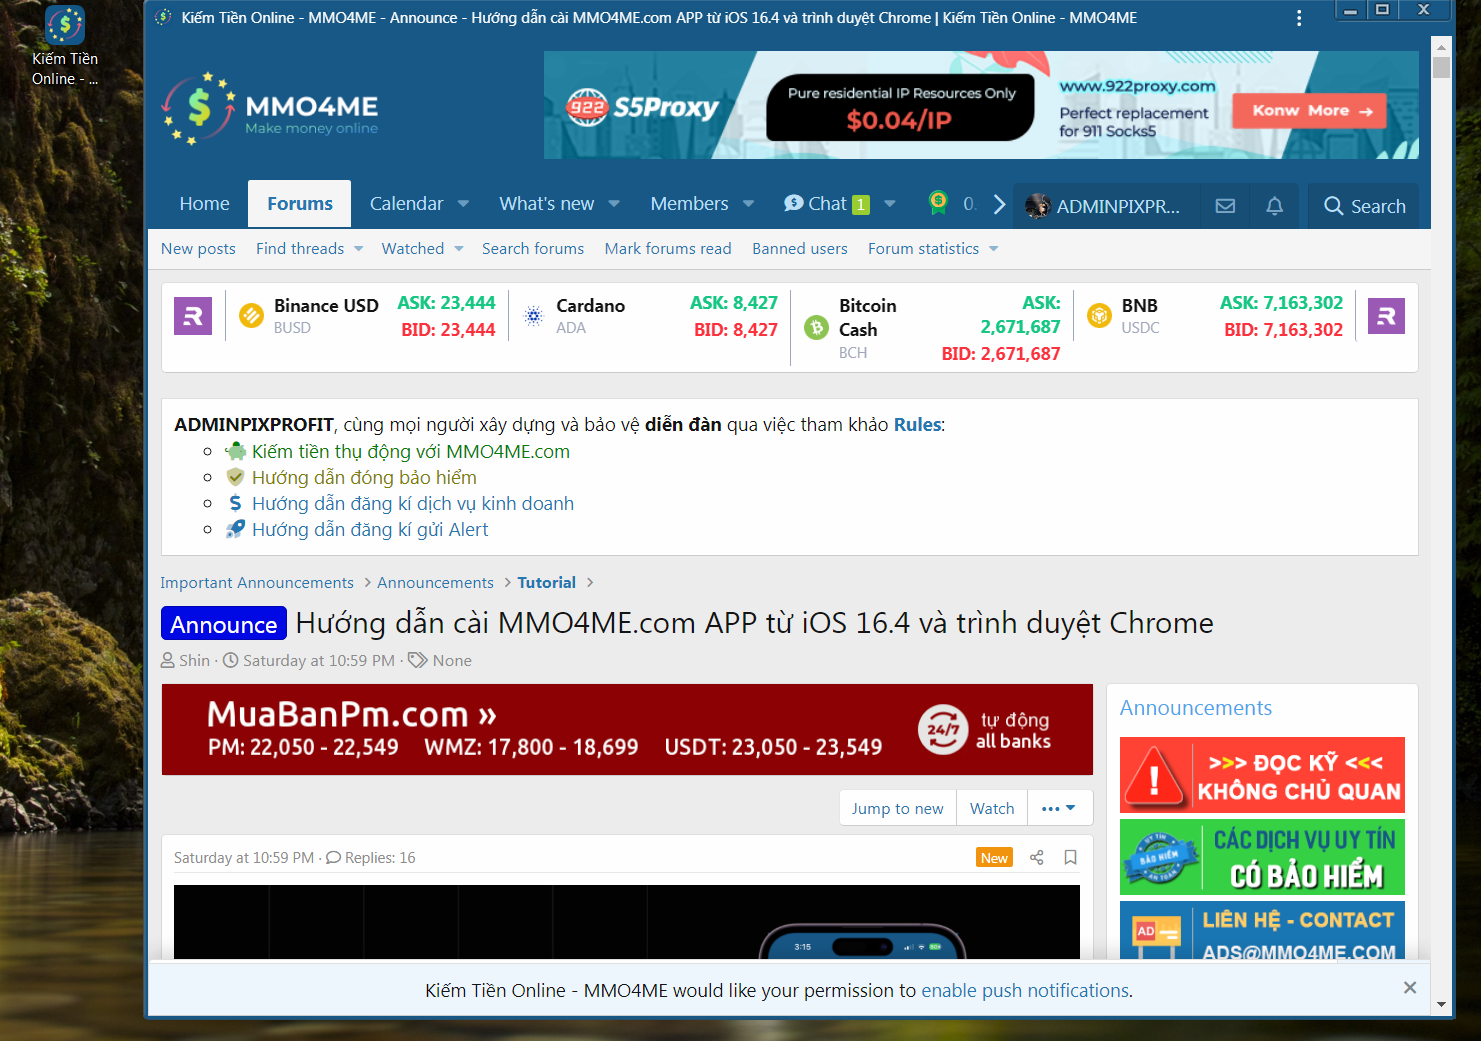The width and height of the screenshot is (1481, 1041).
Task: Open the Rules link in notice
Action: pos(917,425)
